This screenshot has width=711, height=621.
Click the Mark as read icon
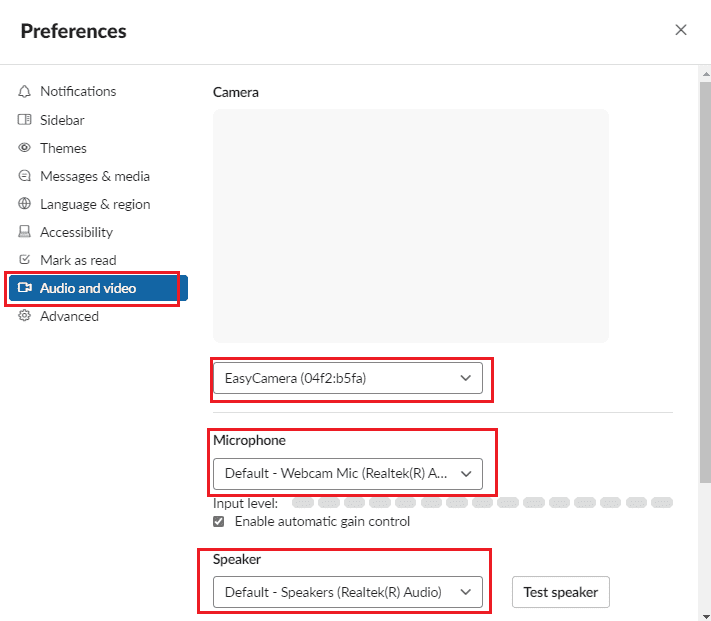pos(25,260)
